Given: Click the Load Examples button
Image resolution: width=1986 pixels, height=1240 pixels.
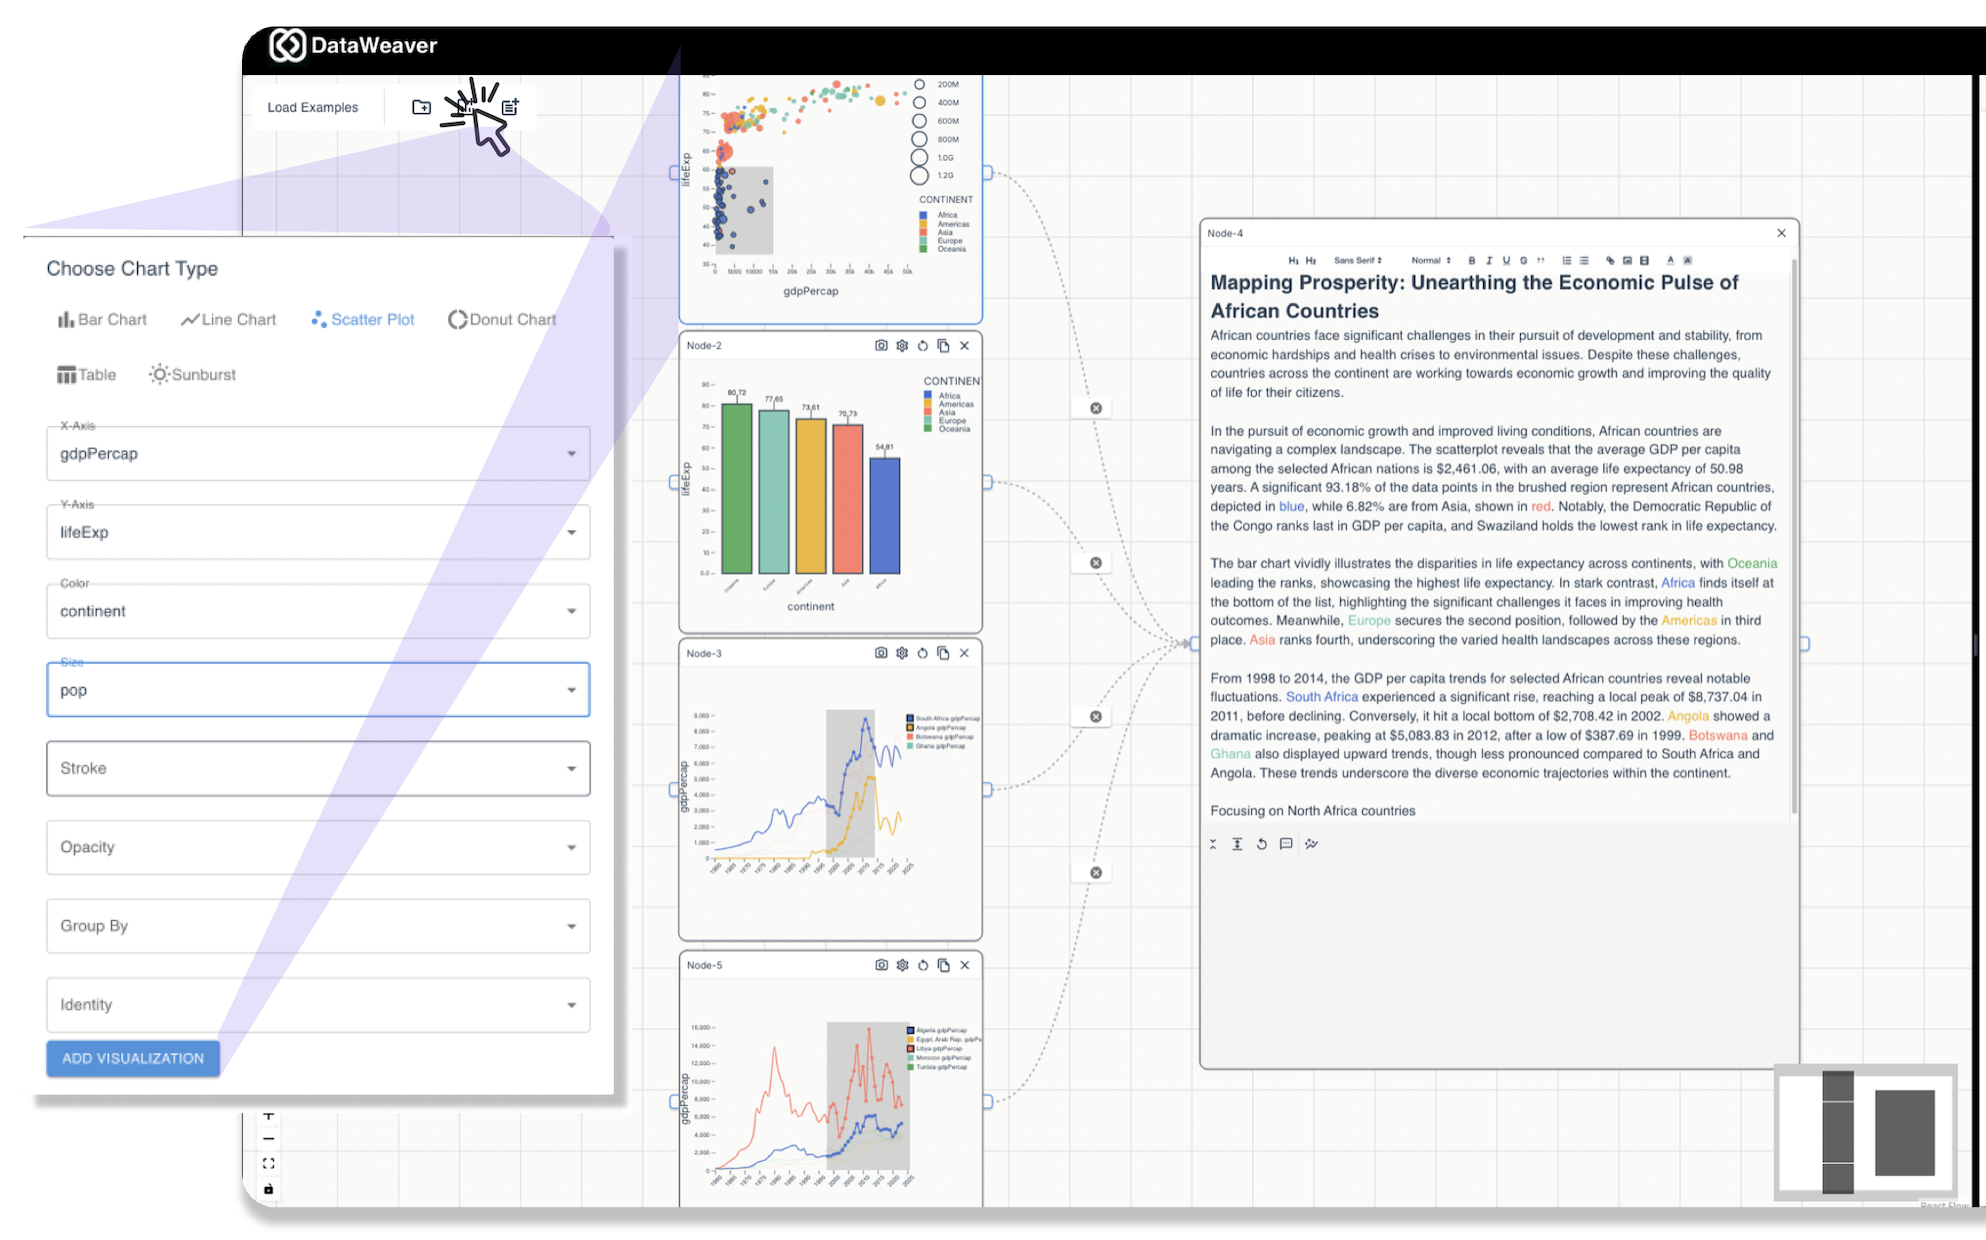Looking at the screenshot, I should tap(312, 107).
